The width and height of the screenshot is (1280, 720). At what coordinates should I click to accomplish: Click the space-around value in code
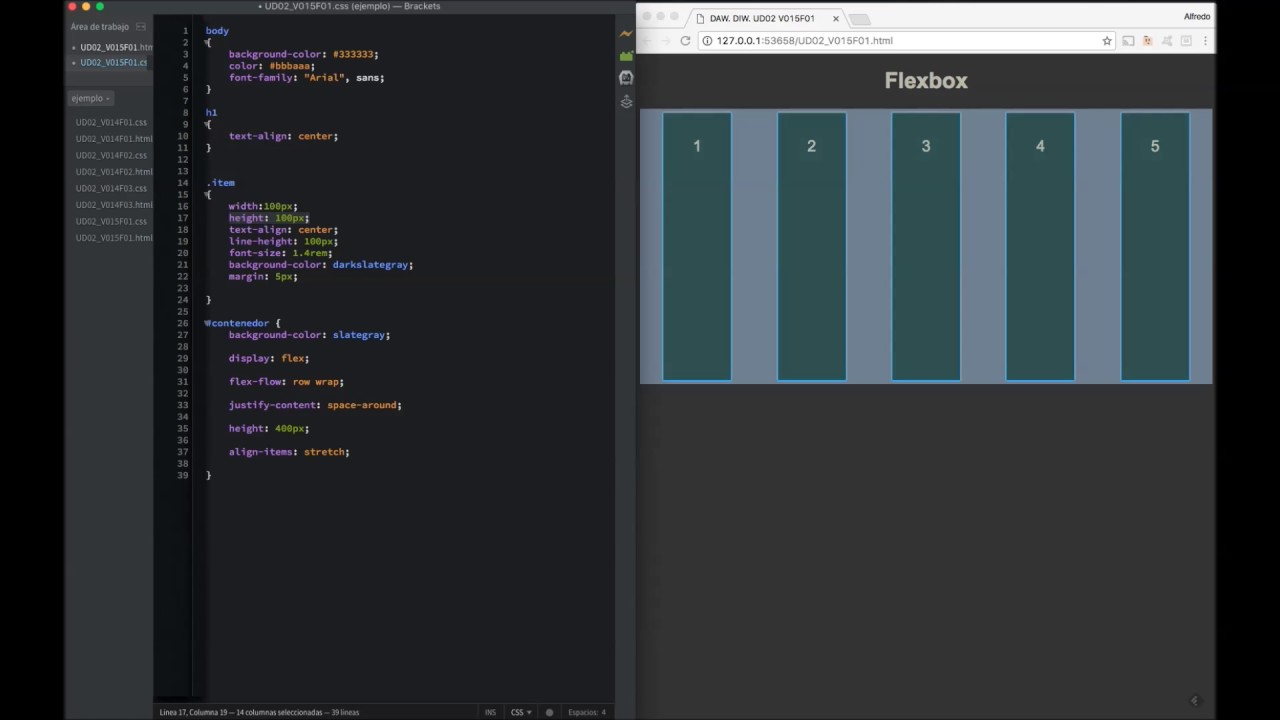coord(362,405)
